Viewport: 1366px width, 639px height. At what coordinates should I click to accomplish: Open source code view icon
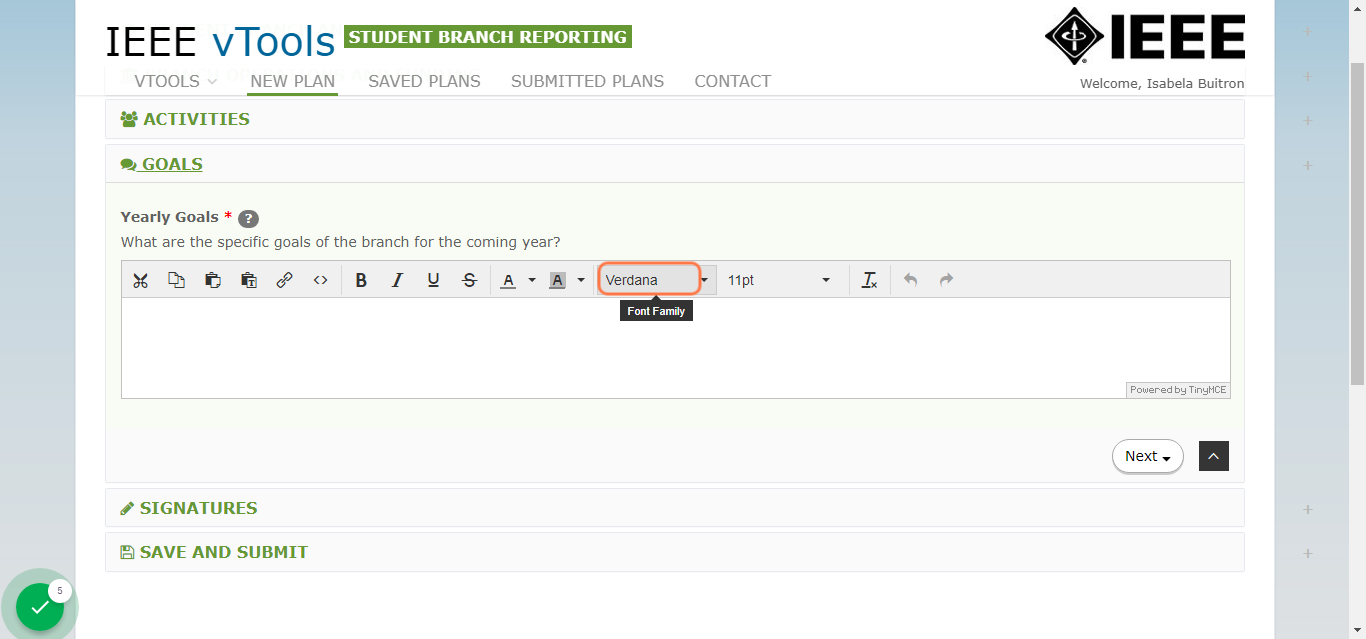[320, 280]
